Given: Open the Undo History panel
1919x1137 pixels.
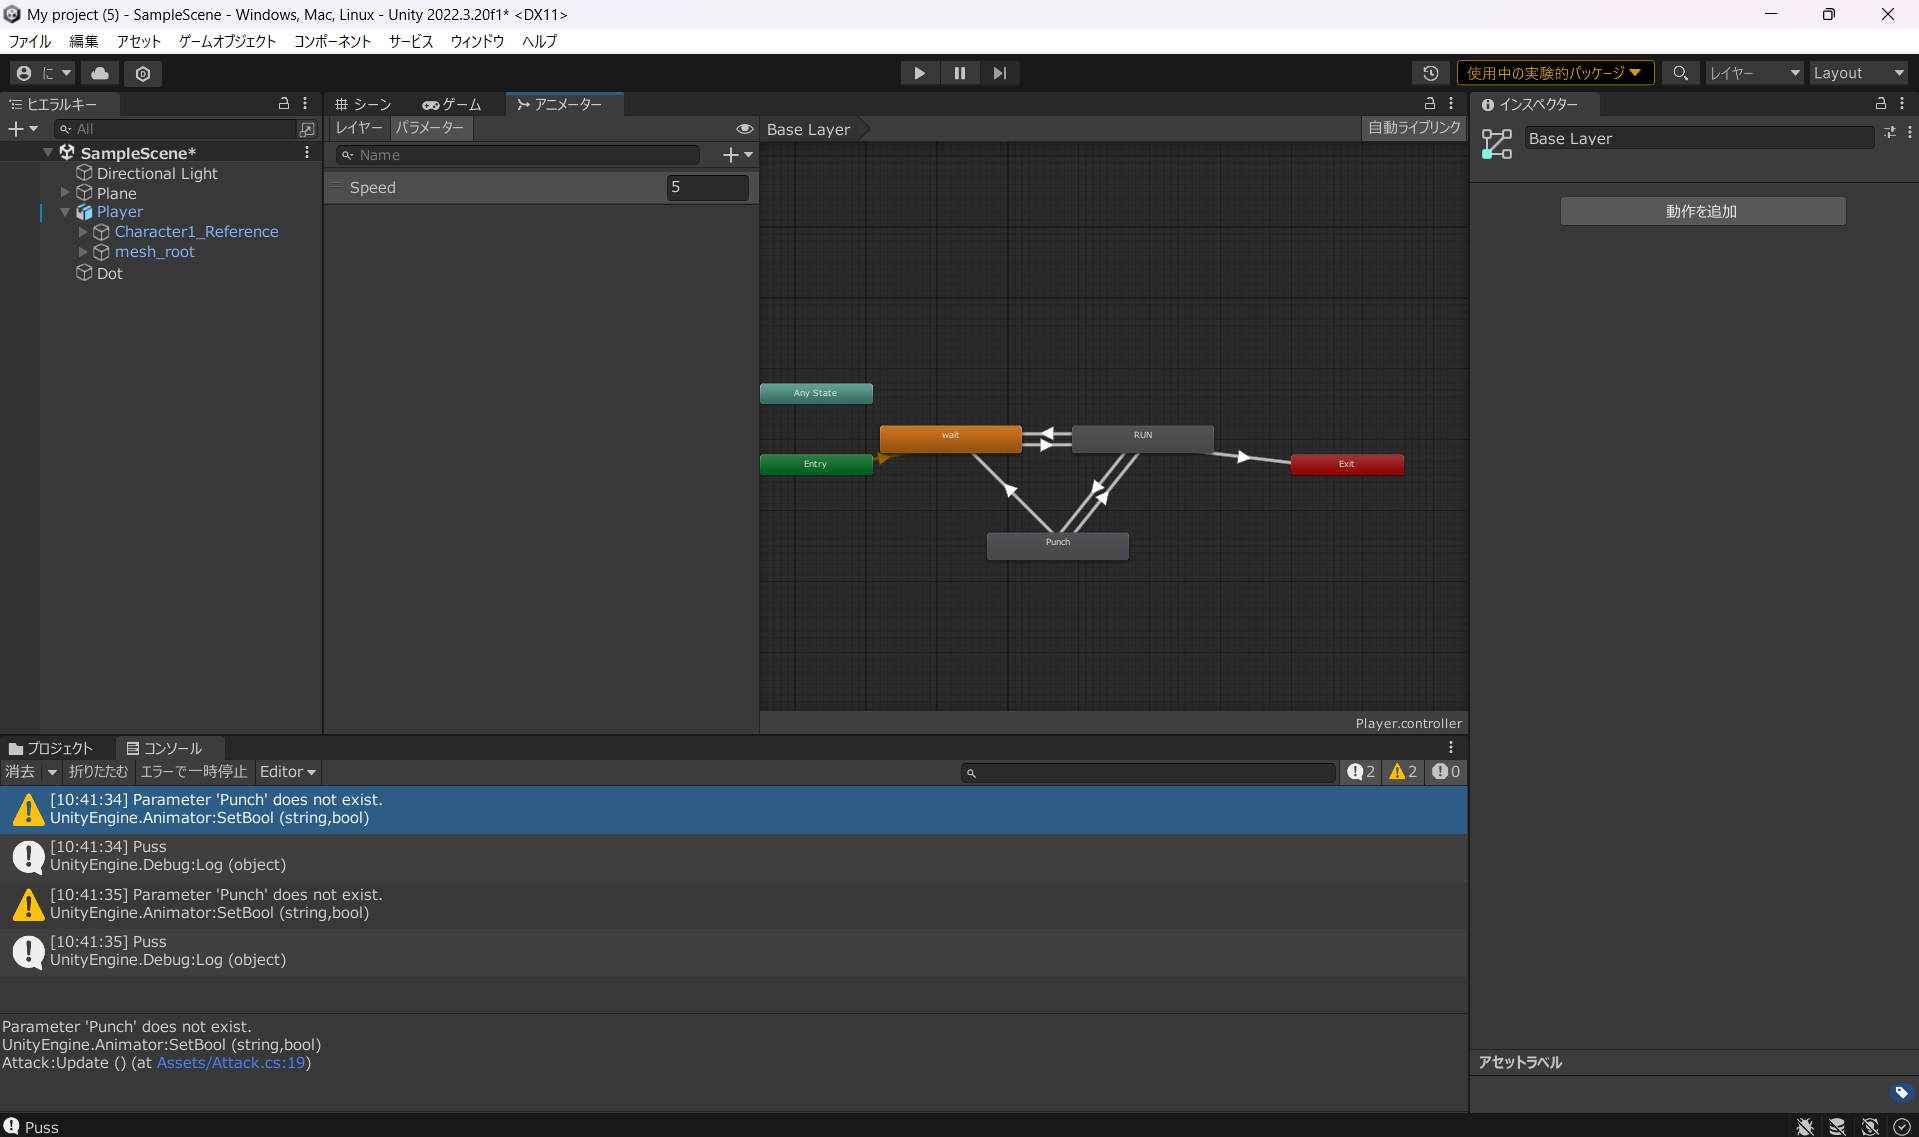Looking at the screenshot, I should 1431,73.
